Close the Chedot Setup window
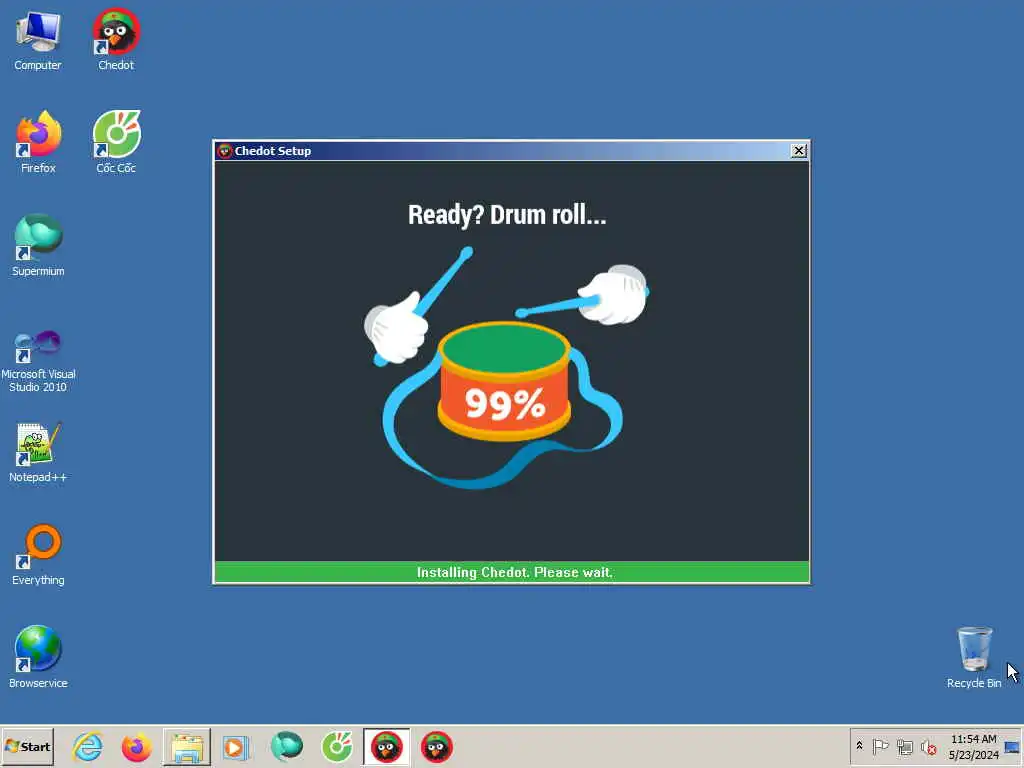The width and height of the screenshot is (1024, 768). 799,151
